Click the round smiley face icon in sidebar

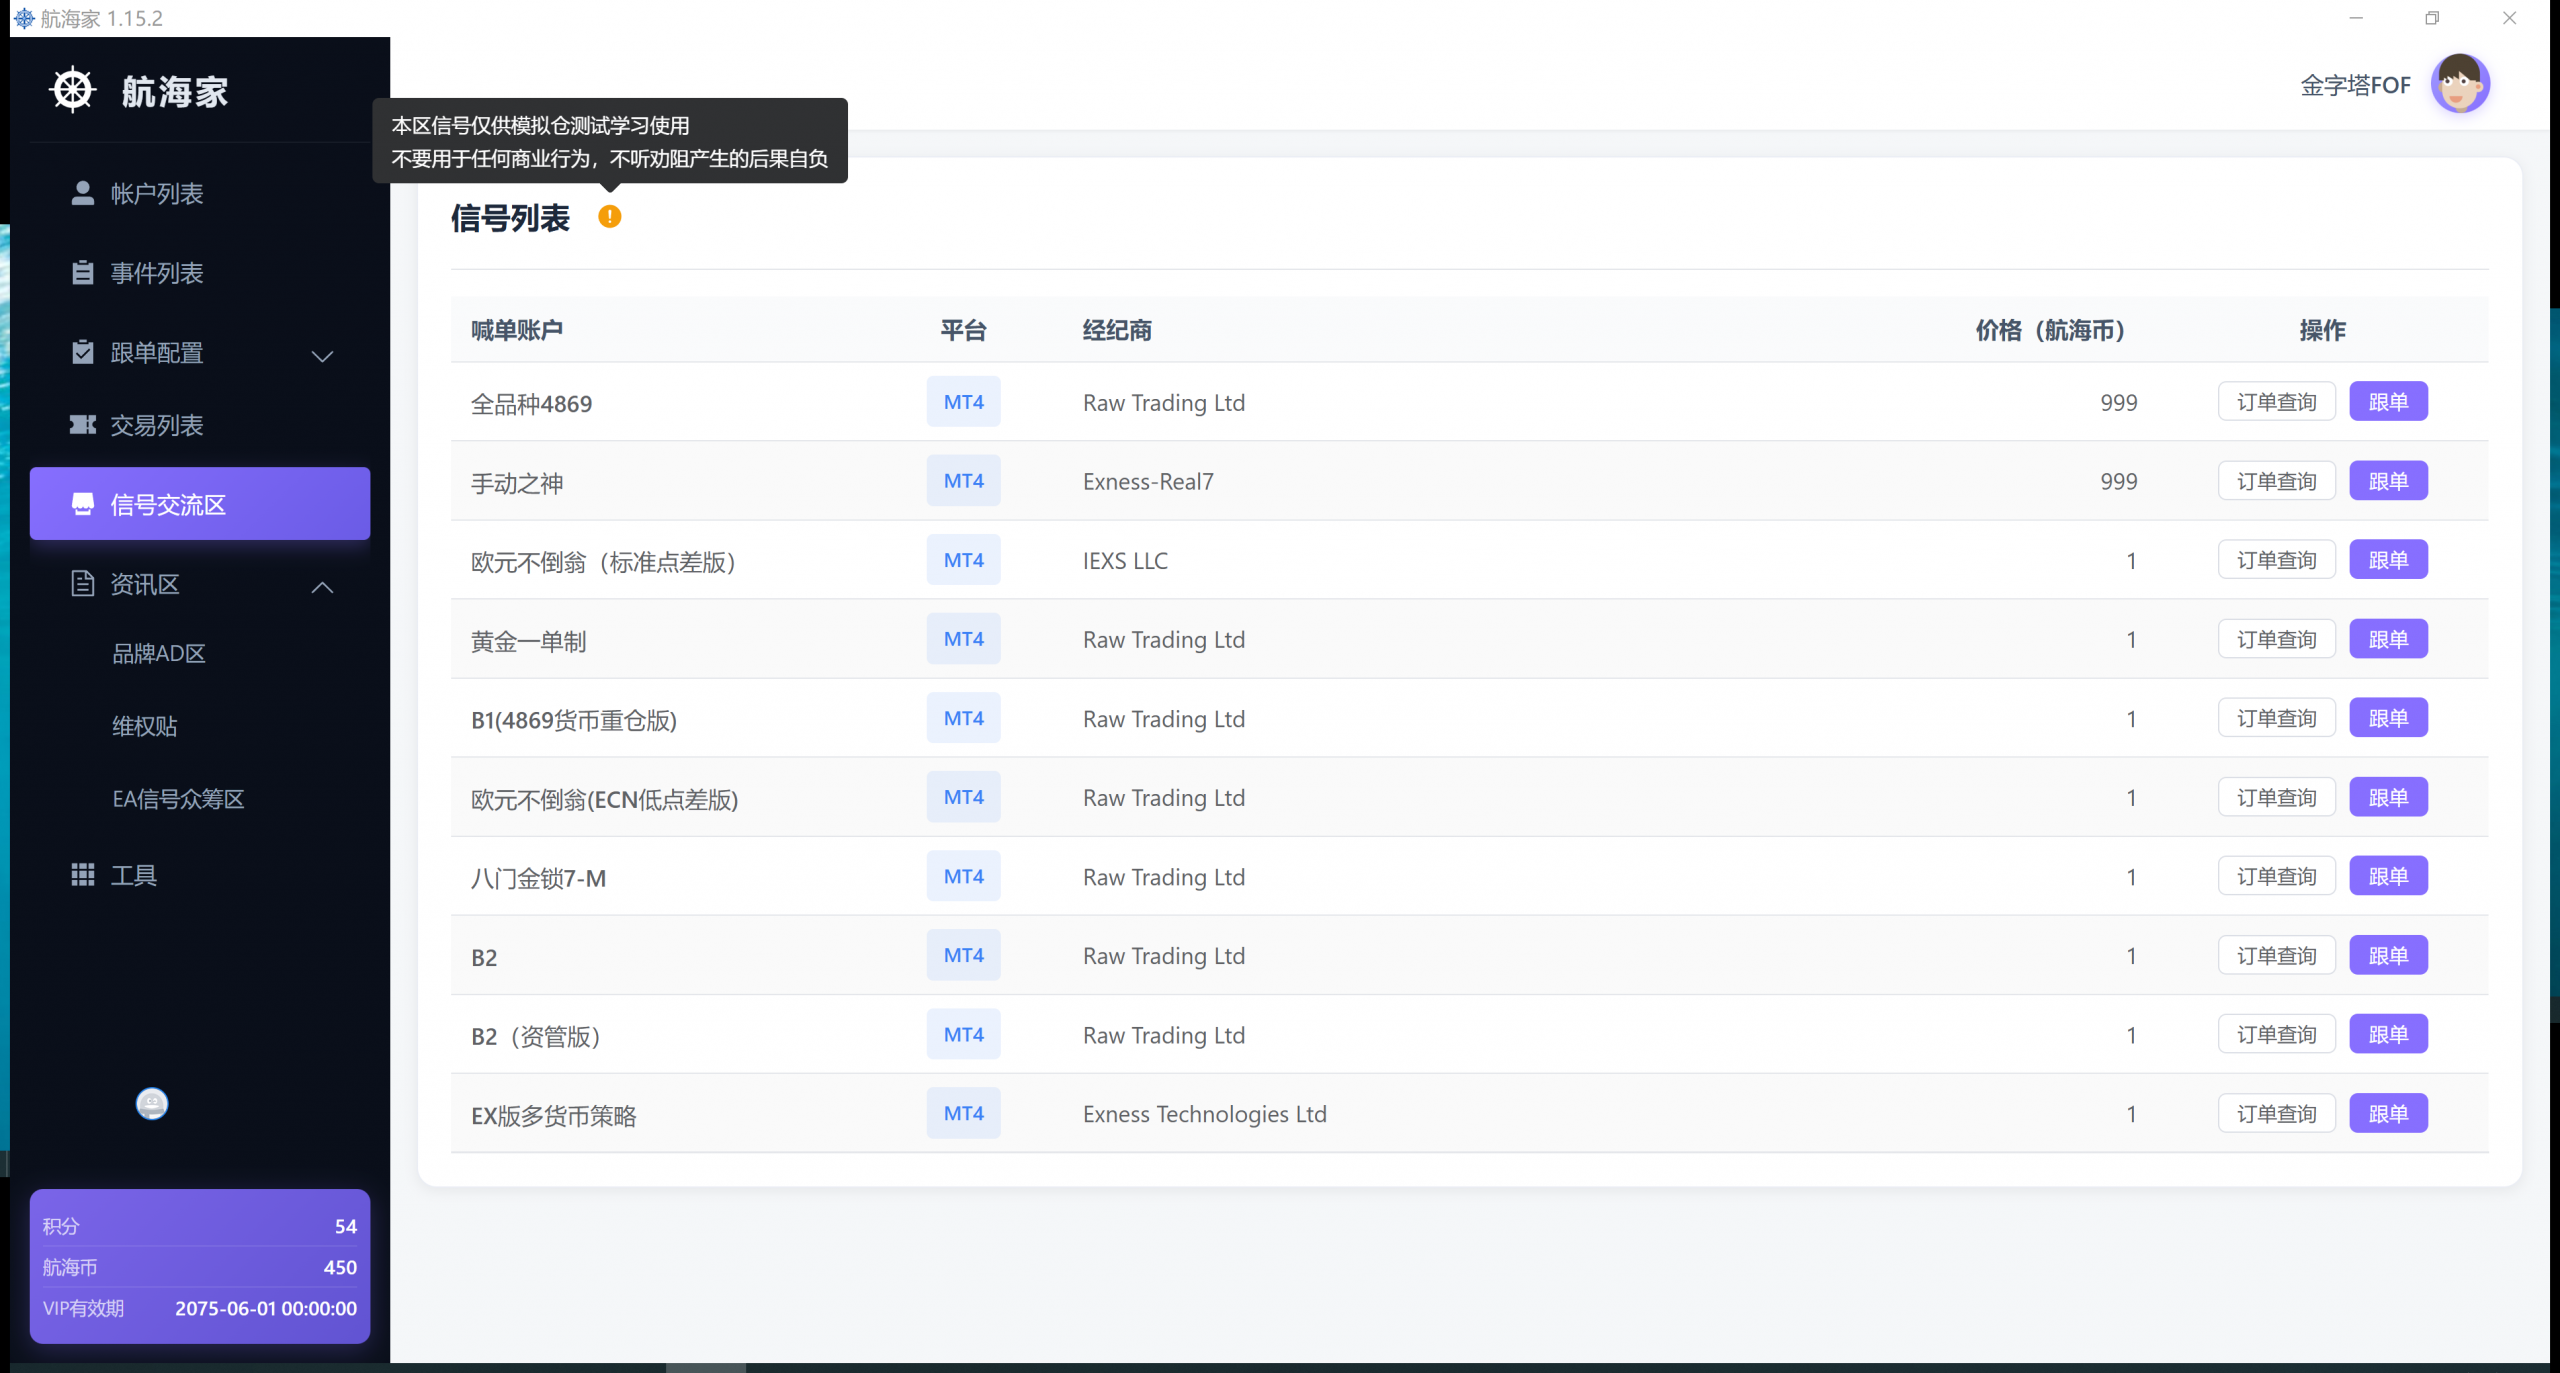click(152, 1103)
